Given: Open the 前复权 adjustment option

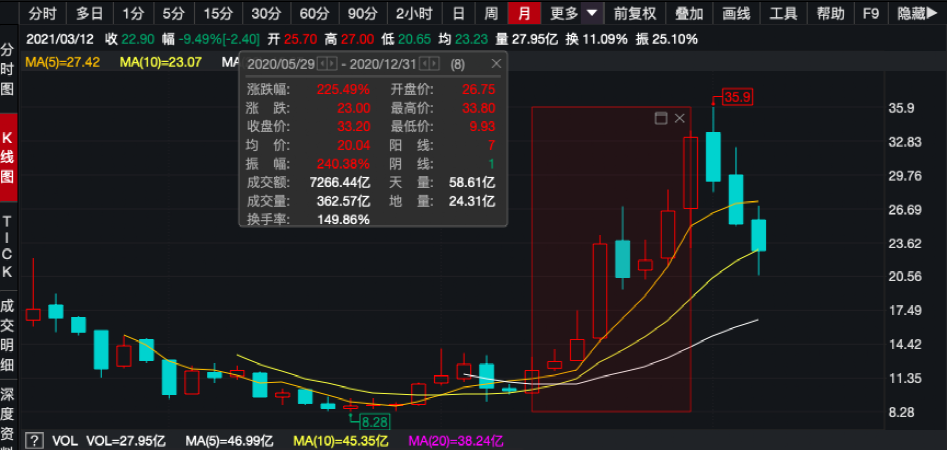Looking at the screenshot, I should coord(634,13).
